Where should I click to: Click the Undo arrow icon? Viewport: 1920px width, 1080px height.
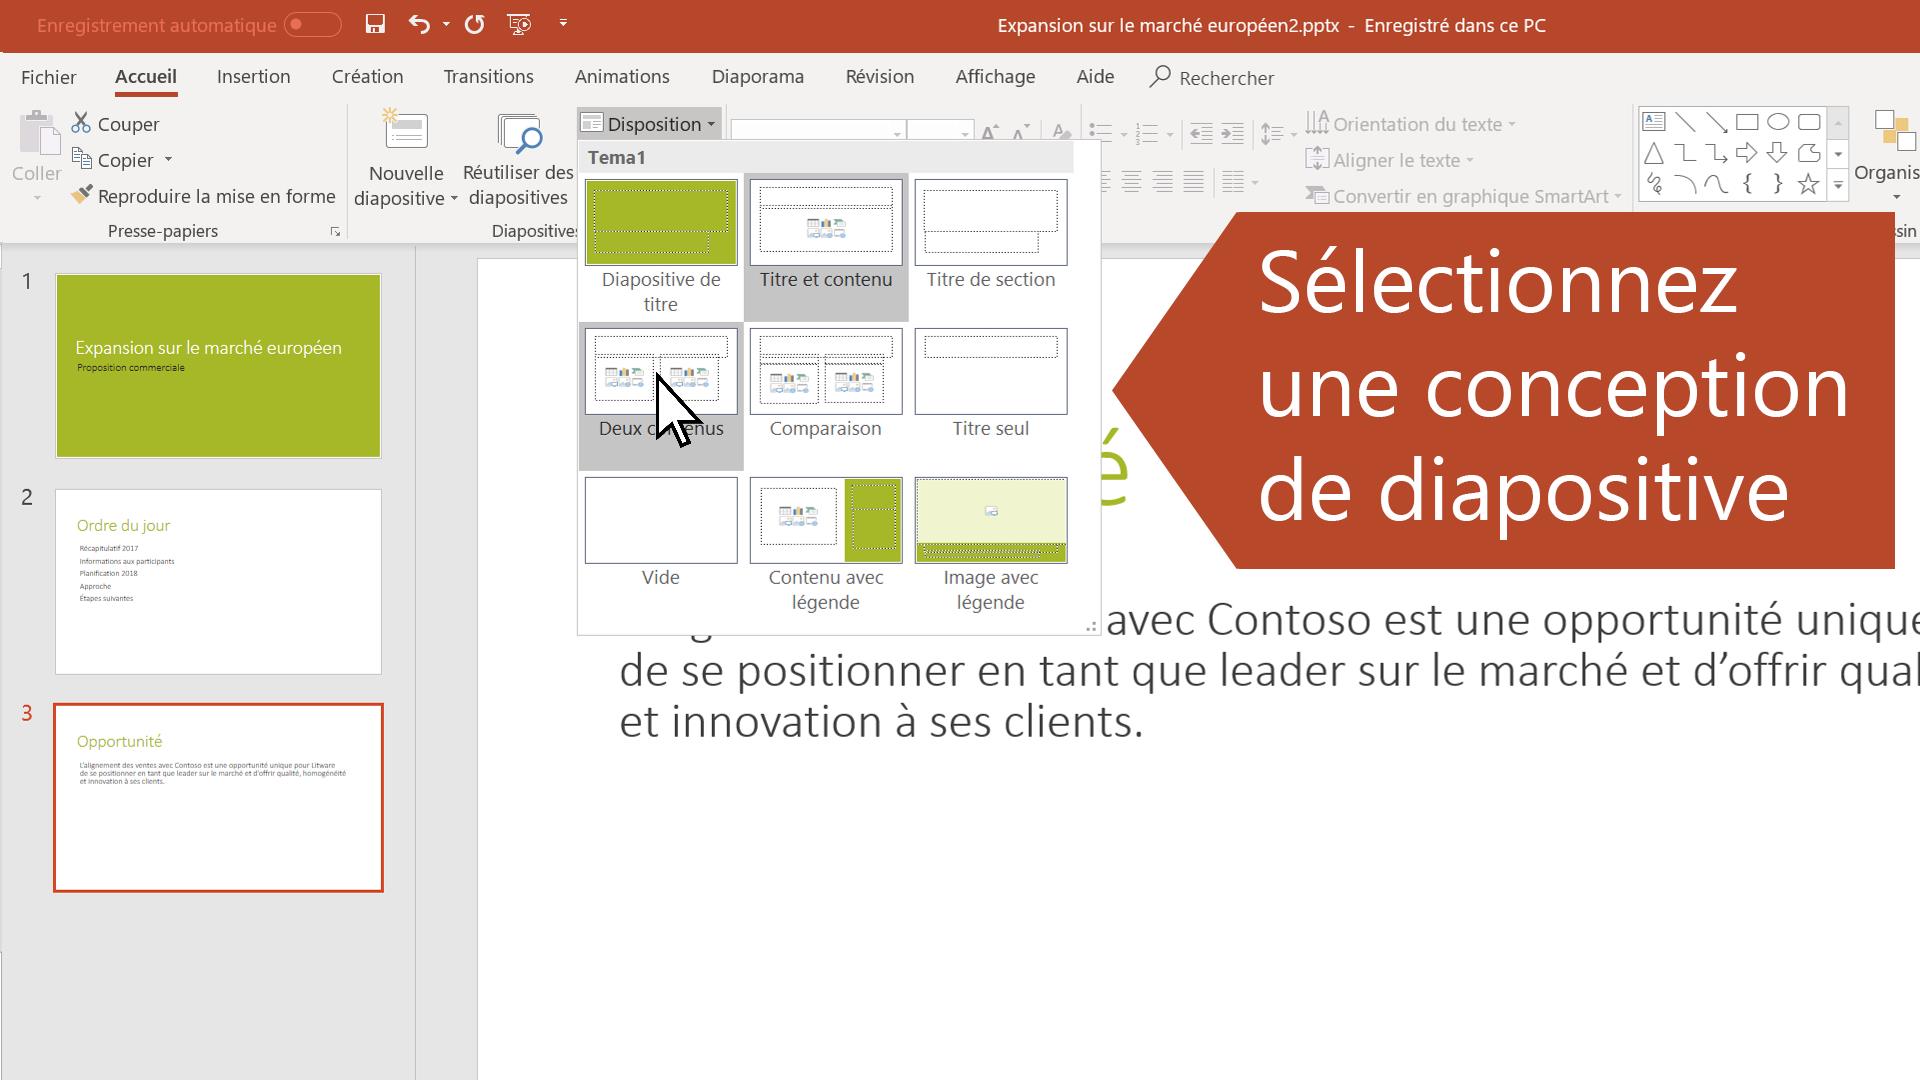(x=419, y=24)
